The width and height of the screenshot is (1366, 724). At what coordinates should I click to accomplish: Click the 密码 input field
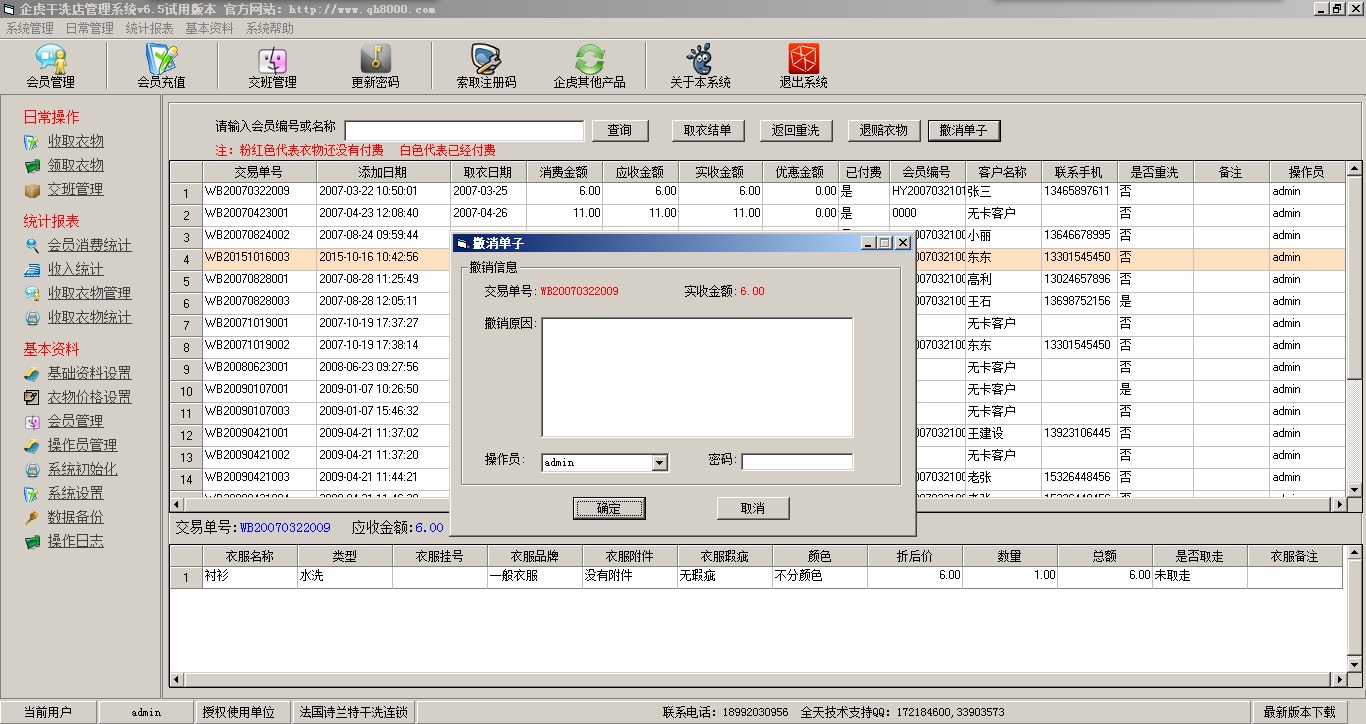point(797,462)
